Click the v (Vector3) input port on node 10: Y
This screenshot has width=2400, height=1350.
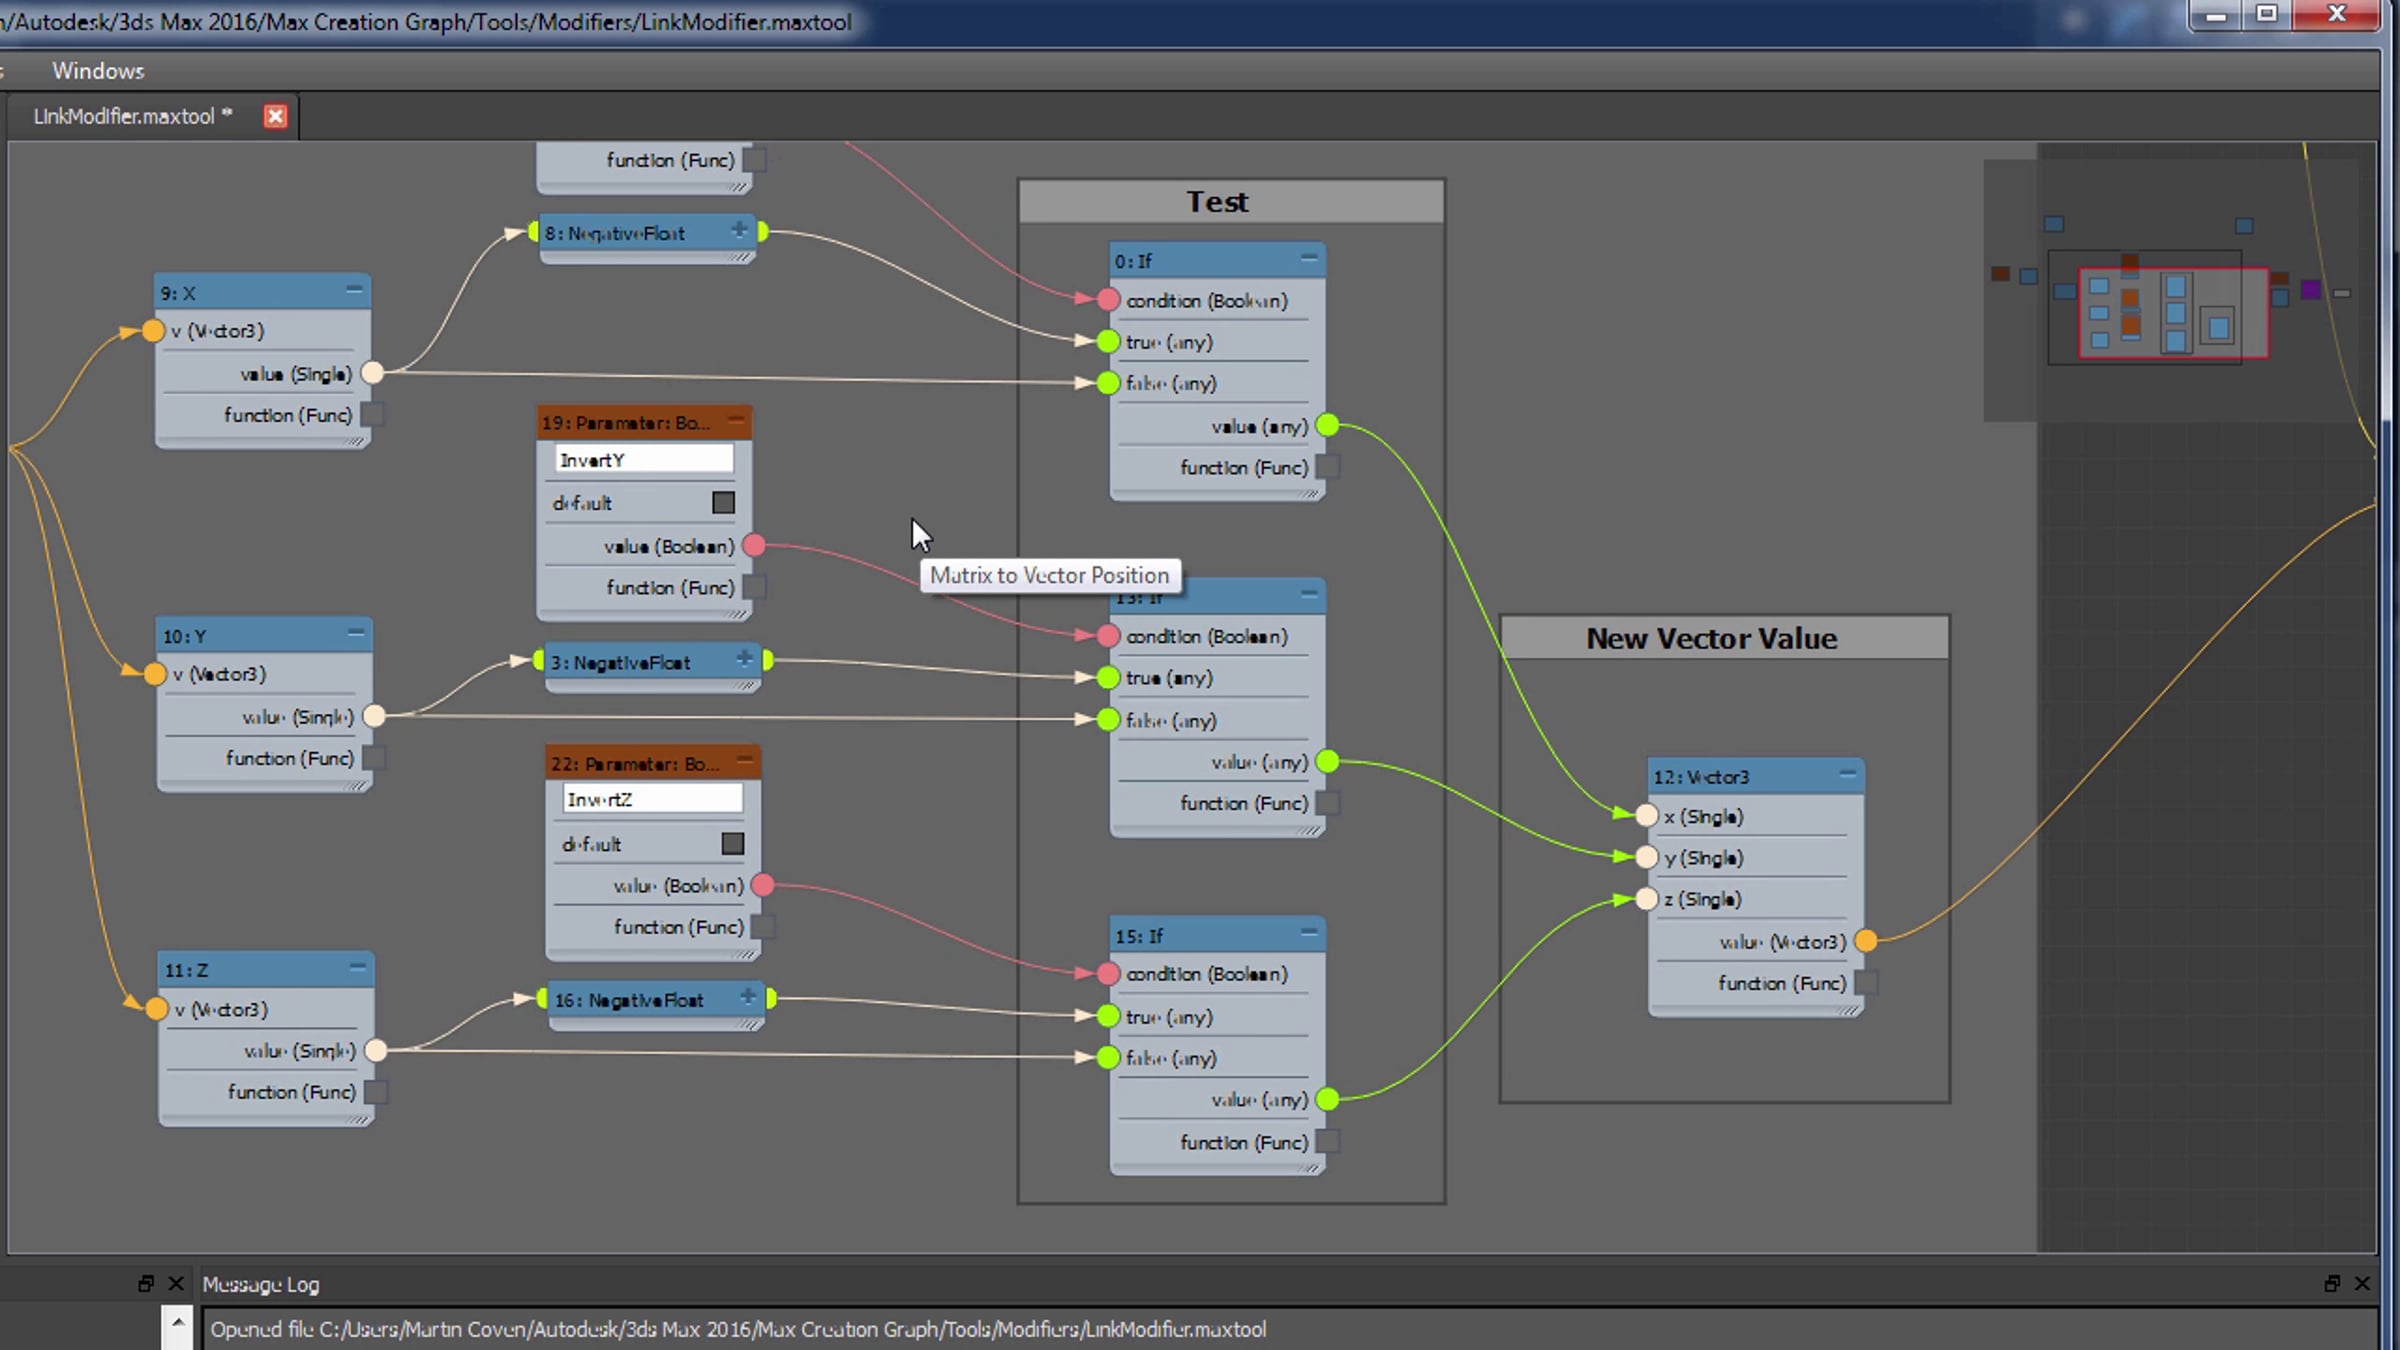(x=155, y=674)
